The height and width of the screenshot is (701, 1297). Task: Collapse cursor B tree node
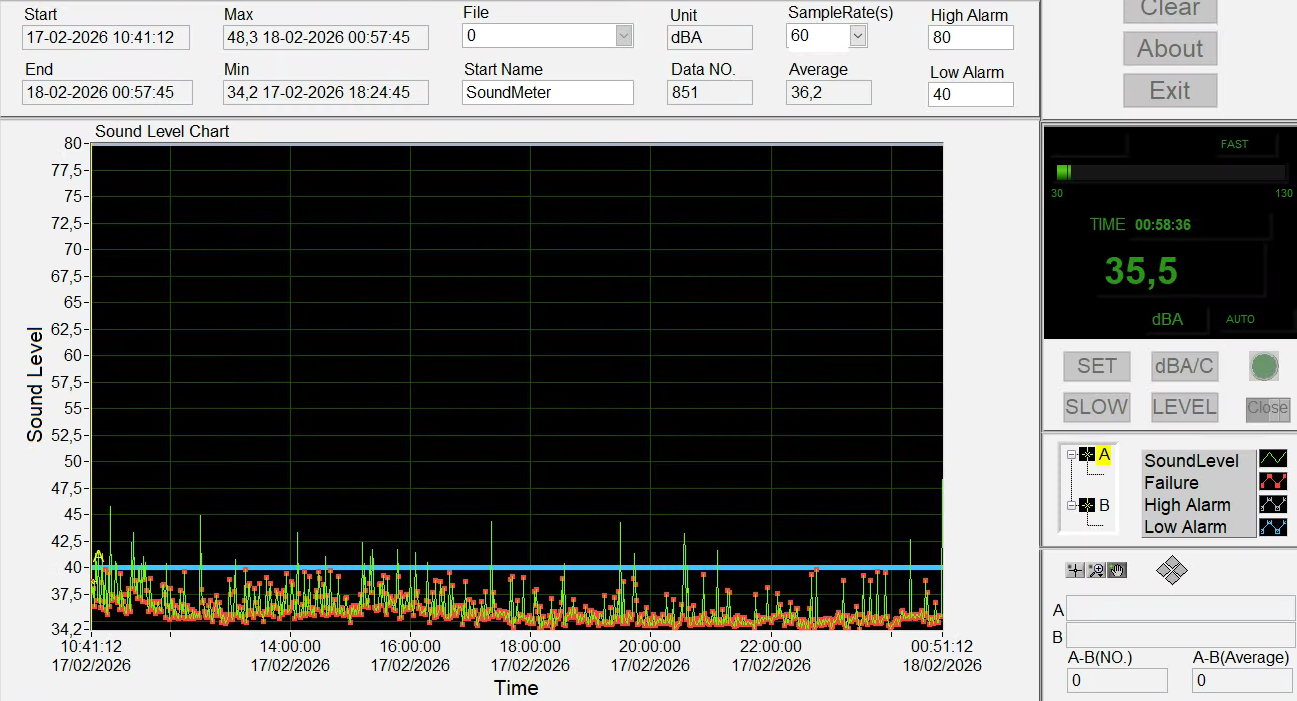pos(1071,506)
